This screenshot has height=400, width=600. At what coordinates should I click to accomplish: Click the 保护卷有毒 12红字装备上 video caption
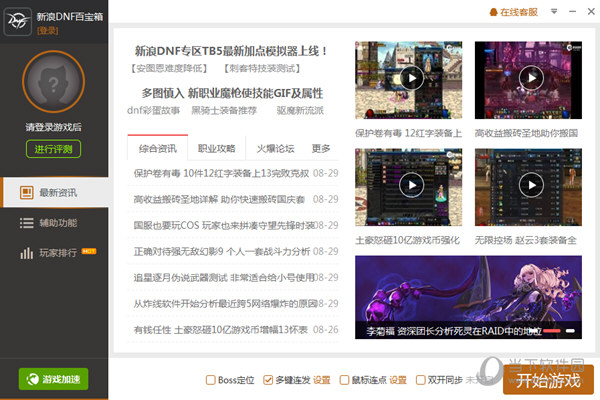[408, 133]
